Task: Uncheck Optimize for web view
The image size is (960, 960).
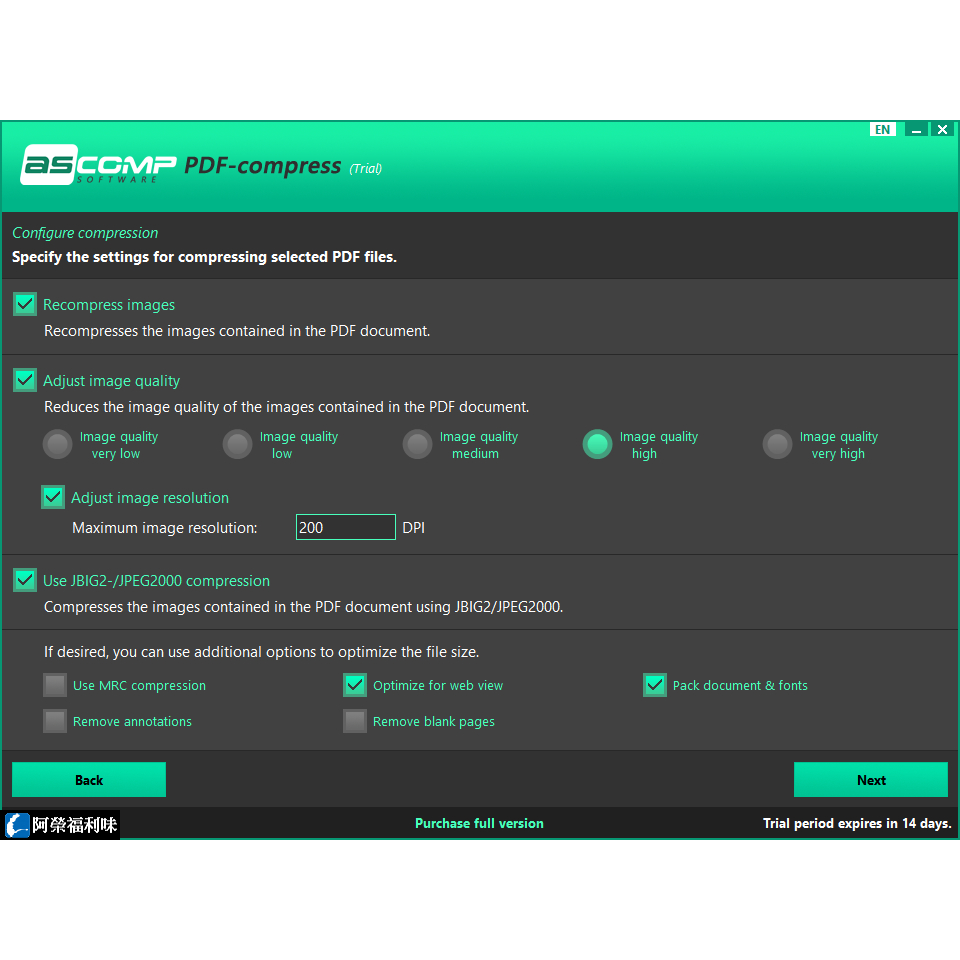Action: click(355, 685)
